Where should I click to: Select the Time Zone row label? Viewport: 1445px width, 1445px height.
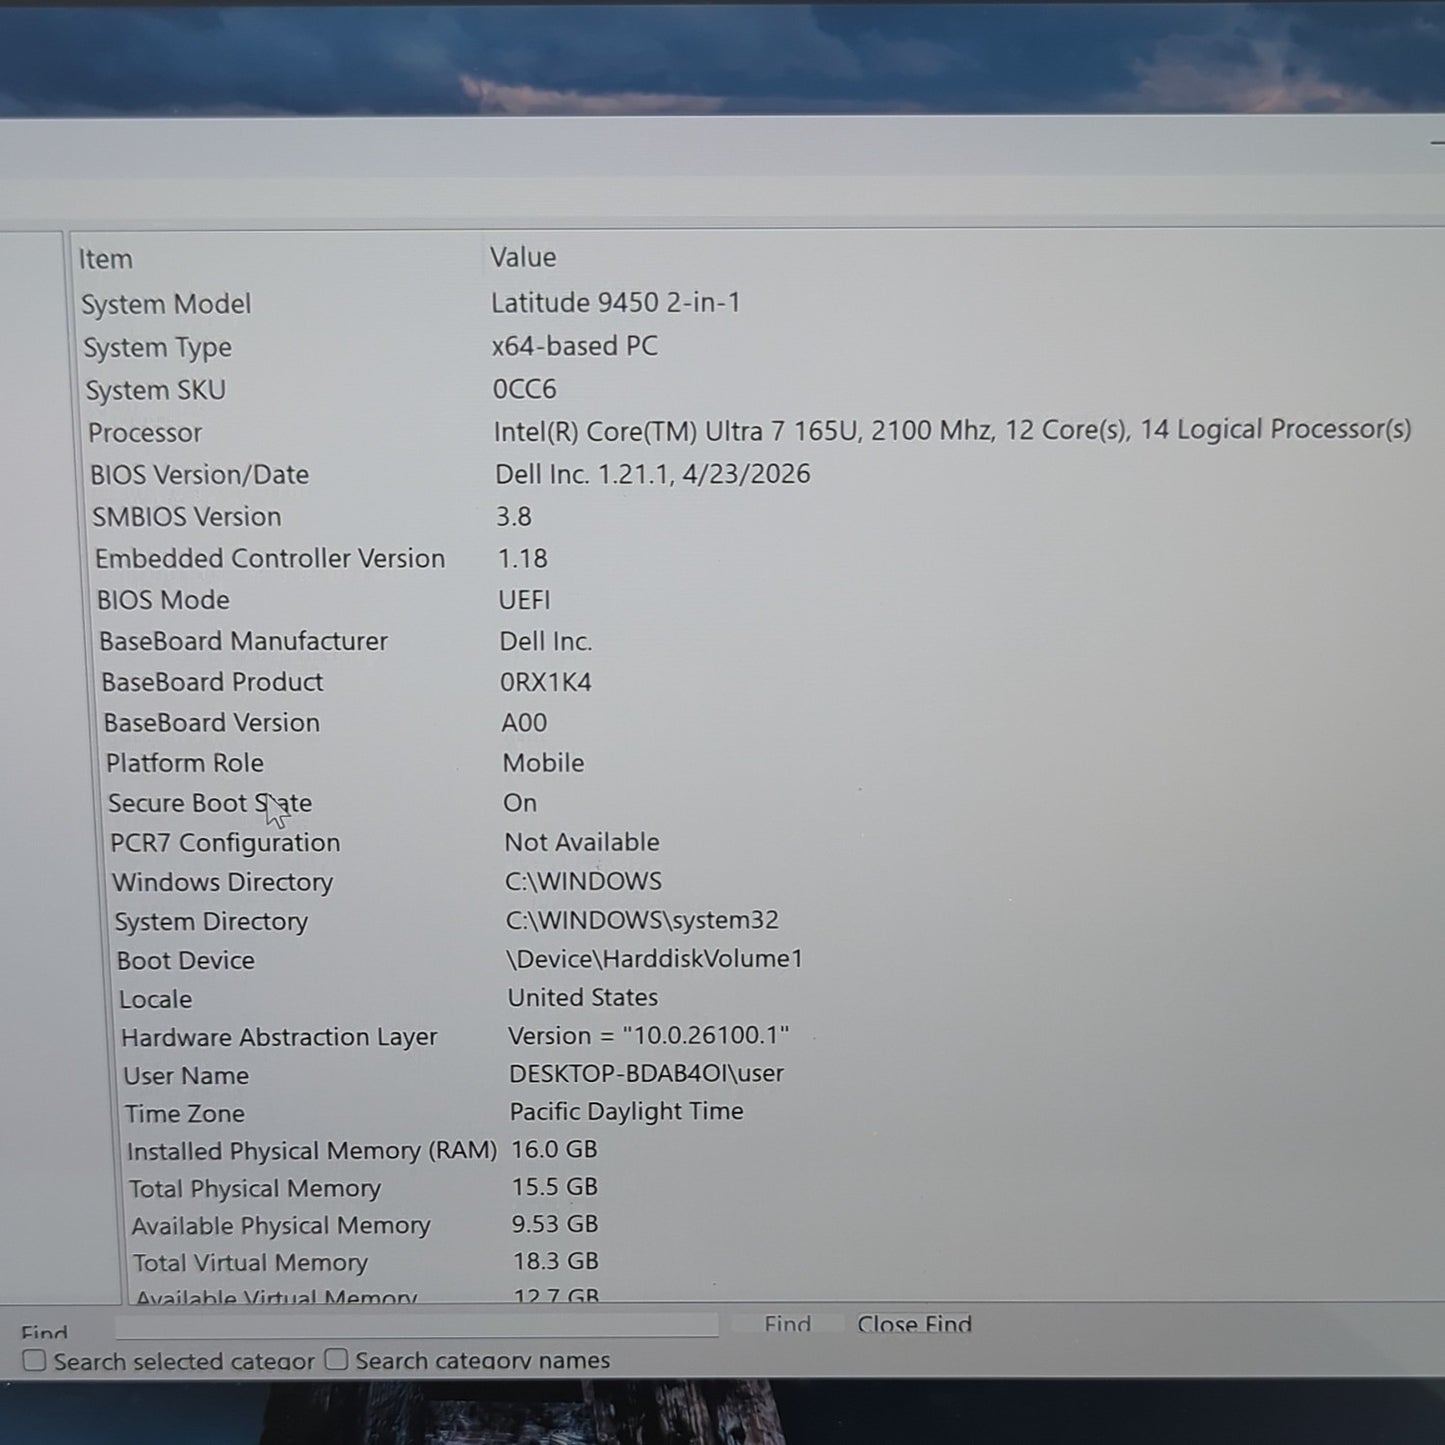185,1114
